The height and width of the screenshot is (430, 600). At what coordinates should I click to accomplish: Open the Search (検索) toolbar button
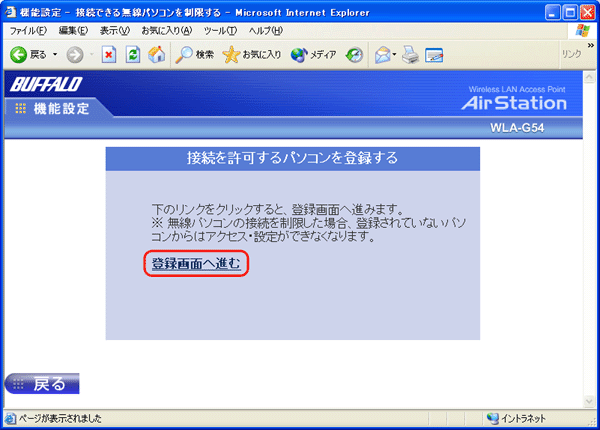pos(195,54)
